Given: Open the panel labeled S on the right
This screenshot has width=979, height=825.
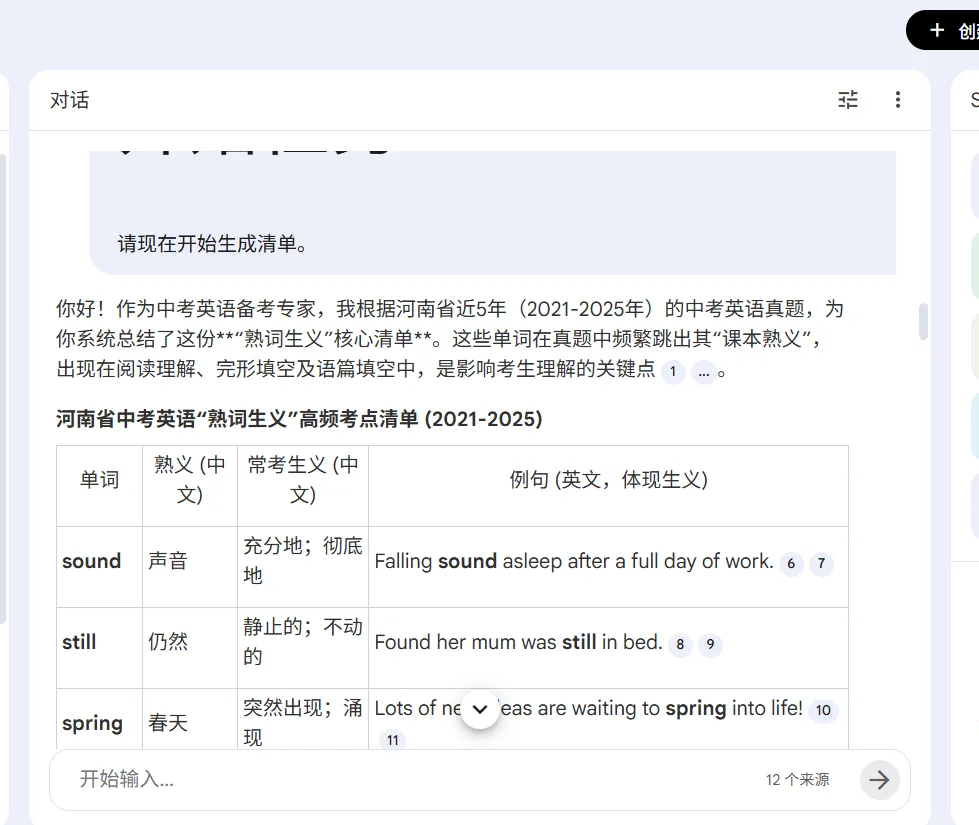Looking at the screenshot, I should coord(973,99).
